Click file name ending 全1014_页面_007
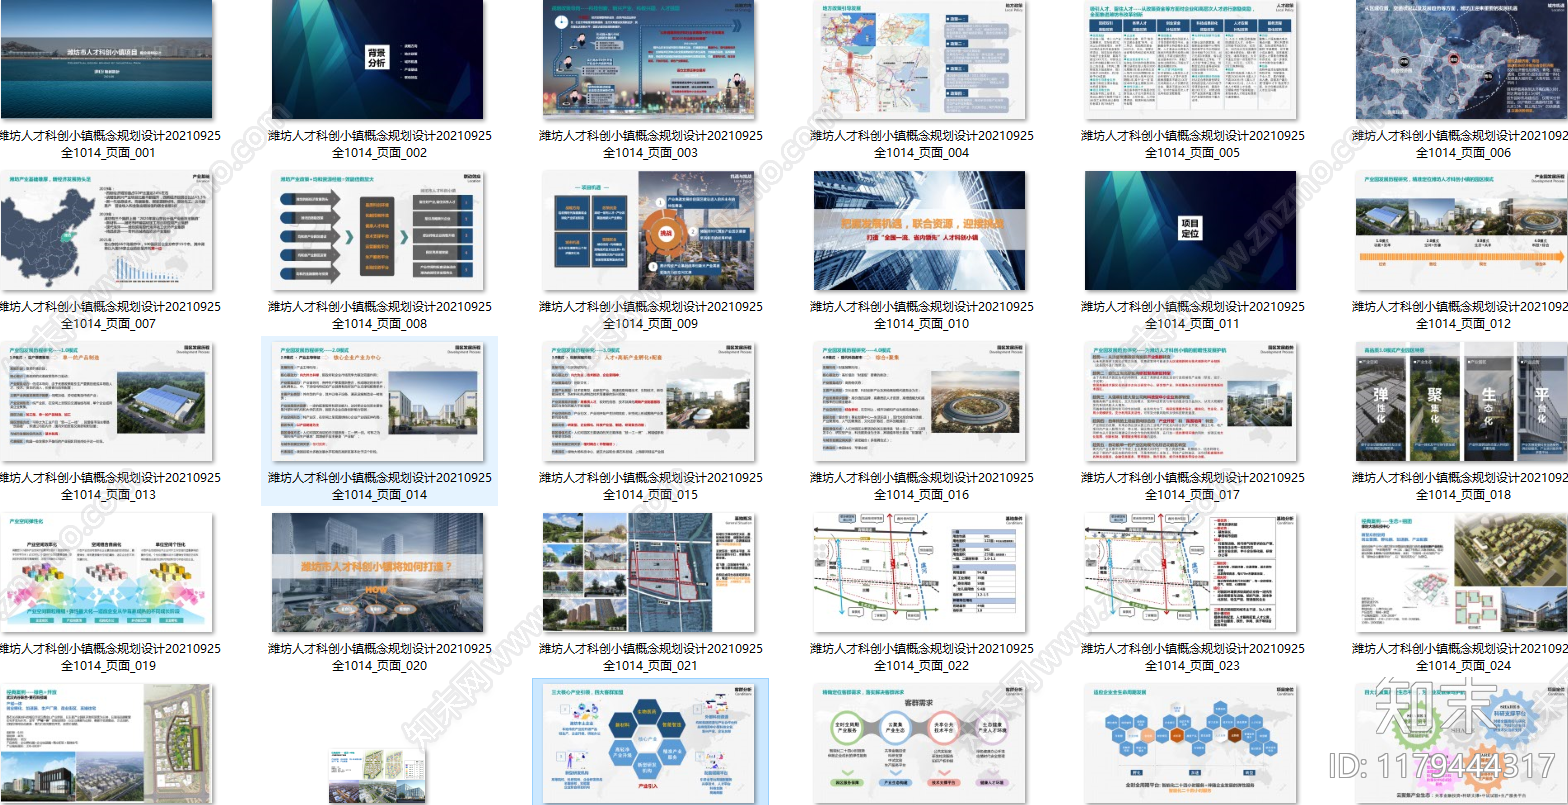 coord(108,315)
